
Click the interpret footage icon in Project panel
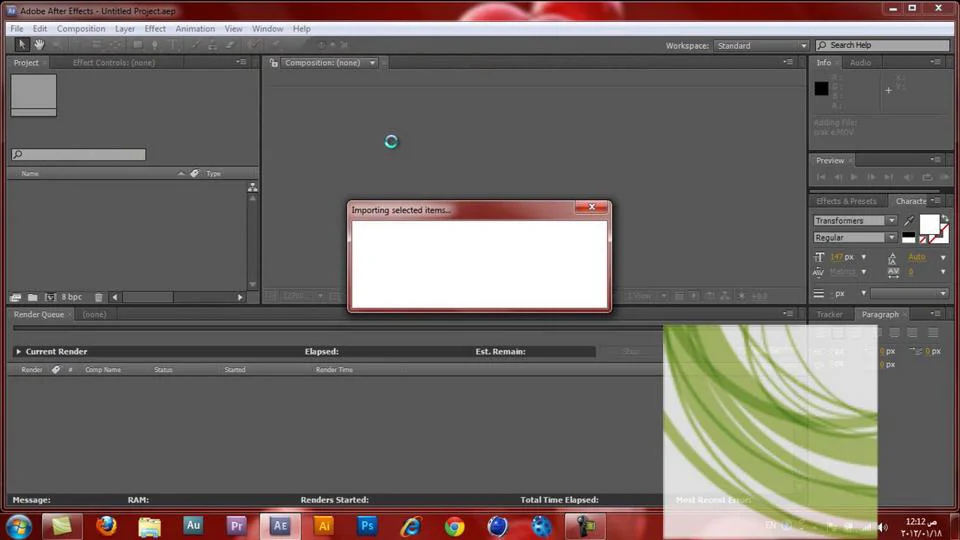click(x=15, y=297)
